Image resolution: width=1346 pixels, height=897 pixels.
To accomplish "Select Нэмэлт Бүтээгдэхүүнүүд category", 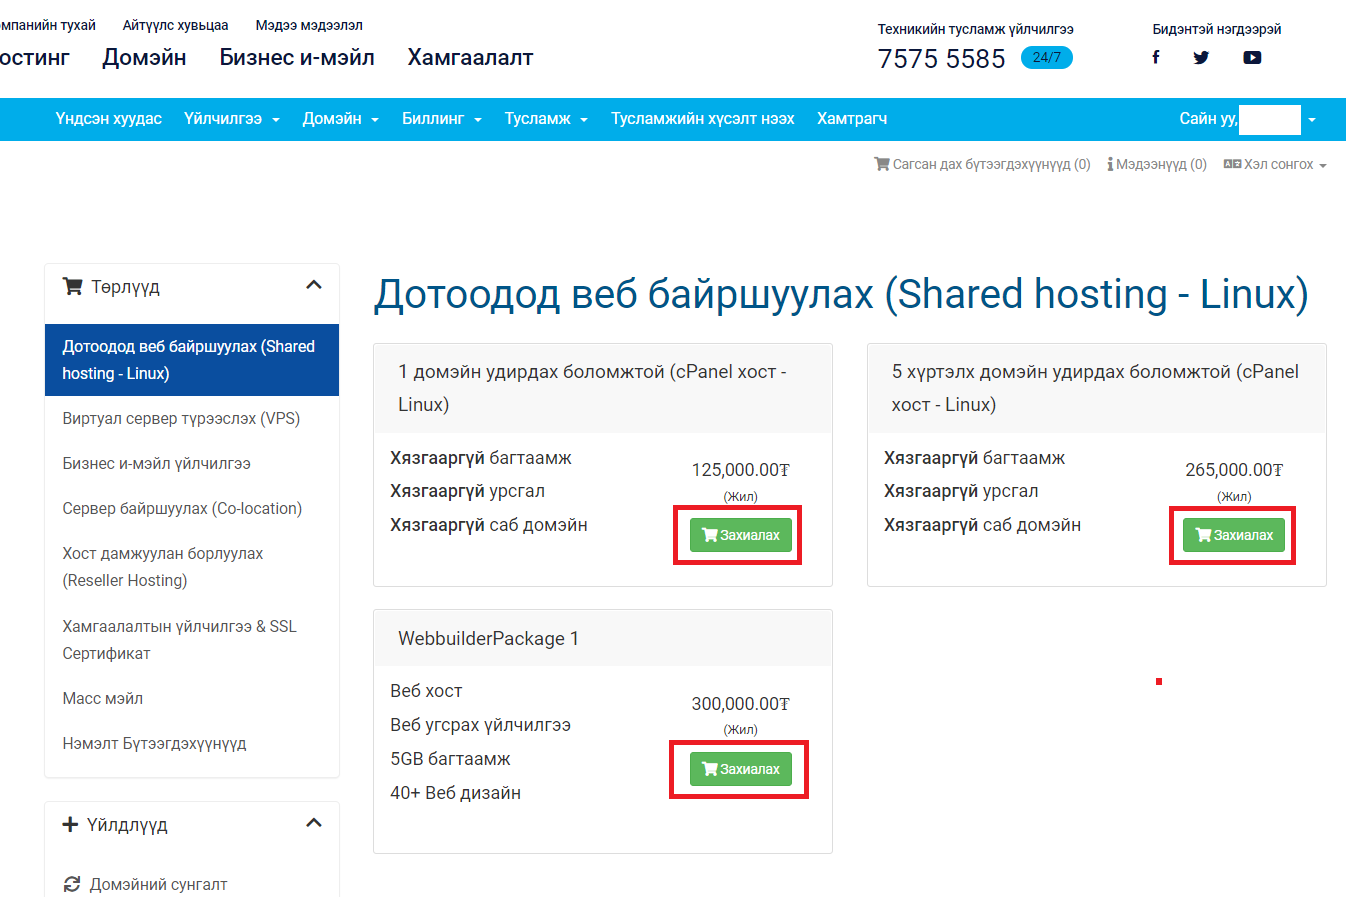I will 192,743.
